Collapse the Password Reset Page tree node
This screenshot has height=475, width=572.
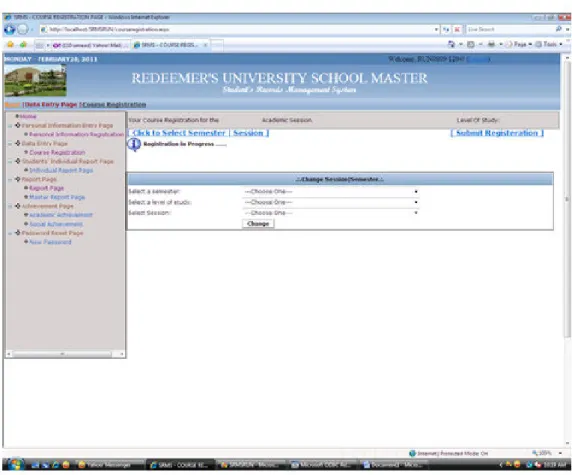pyautogui.click(x=10, y=233)
